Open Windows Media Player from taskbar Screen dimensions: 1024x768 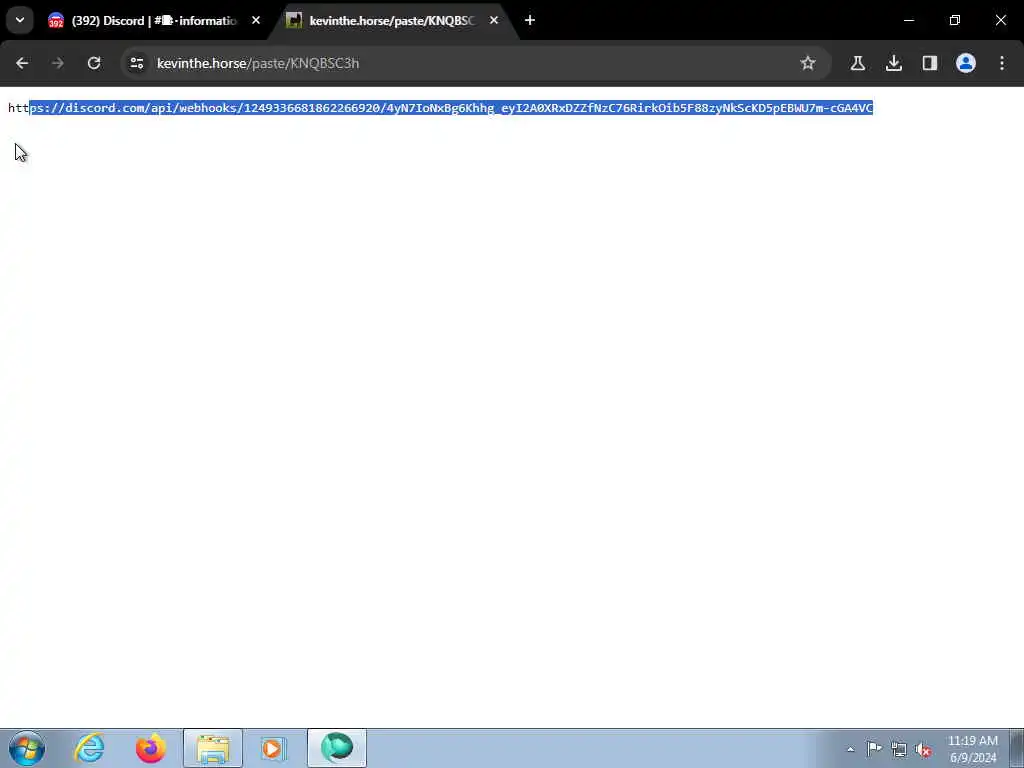pos(272,748)
